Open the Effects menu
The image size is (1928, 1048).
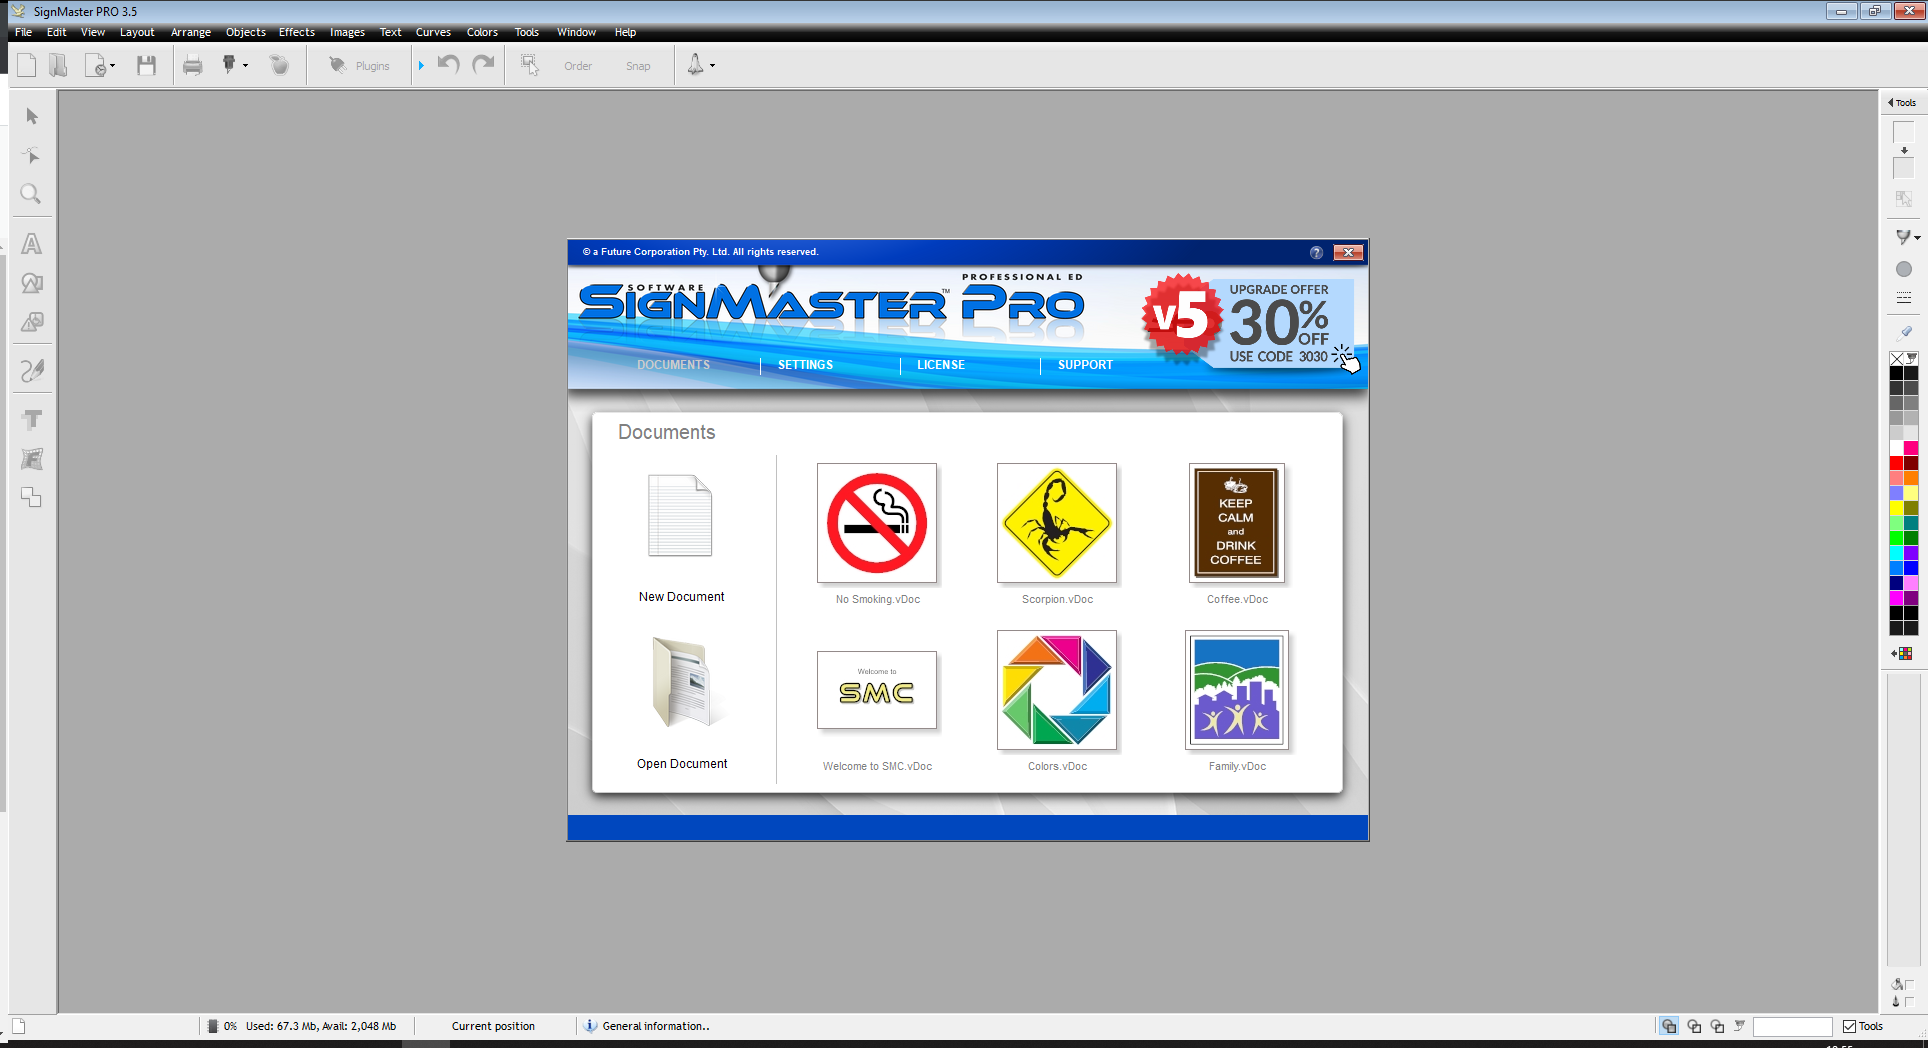point(297,32)
